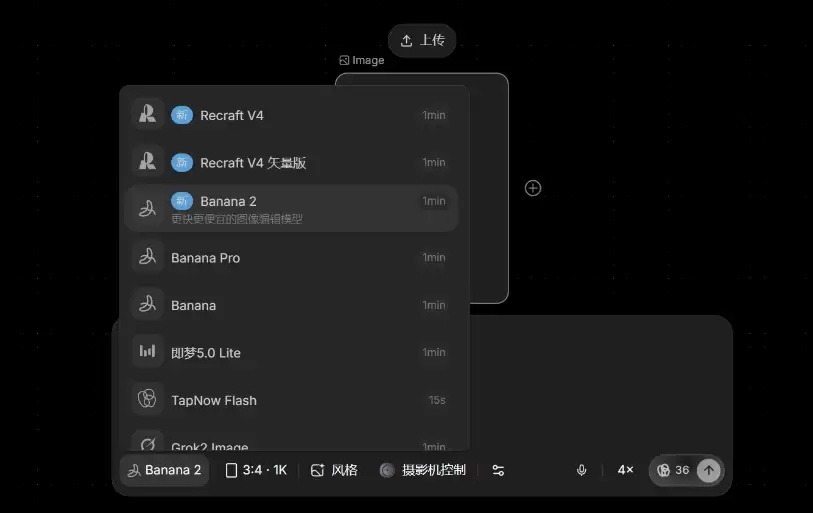This screenshot has width=813, height=513.
Task: Click the 15s time for TapNow Flash
Action: tap(437, 400)
